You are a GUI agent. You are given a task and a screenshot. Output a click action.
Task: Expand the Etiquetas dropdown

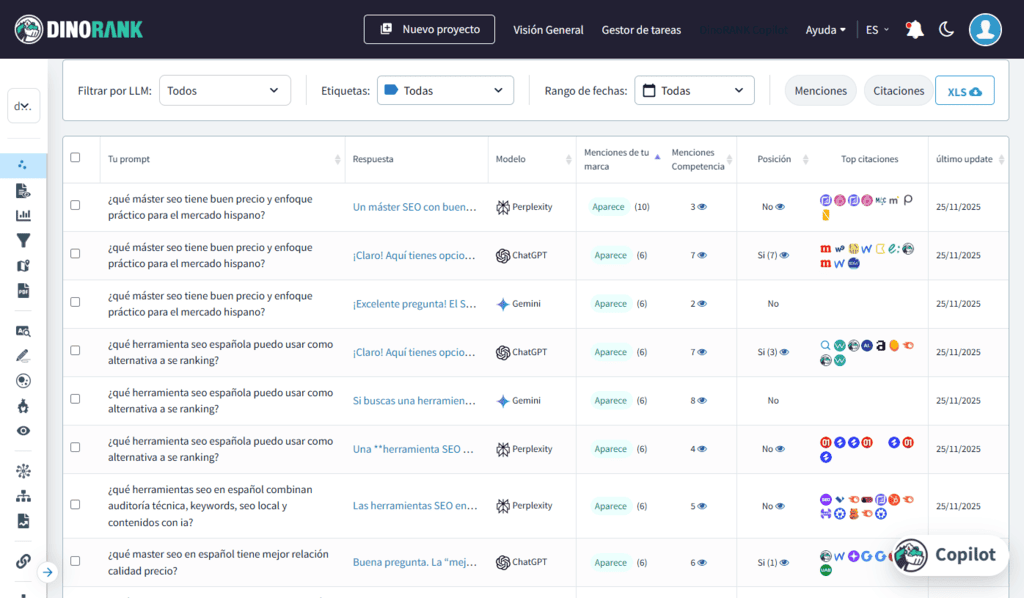tap(445, 90)
